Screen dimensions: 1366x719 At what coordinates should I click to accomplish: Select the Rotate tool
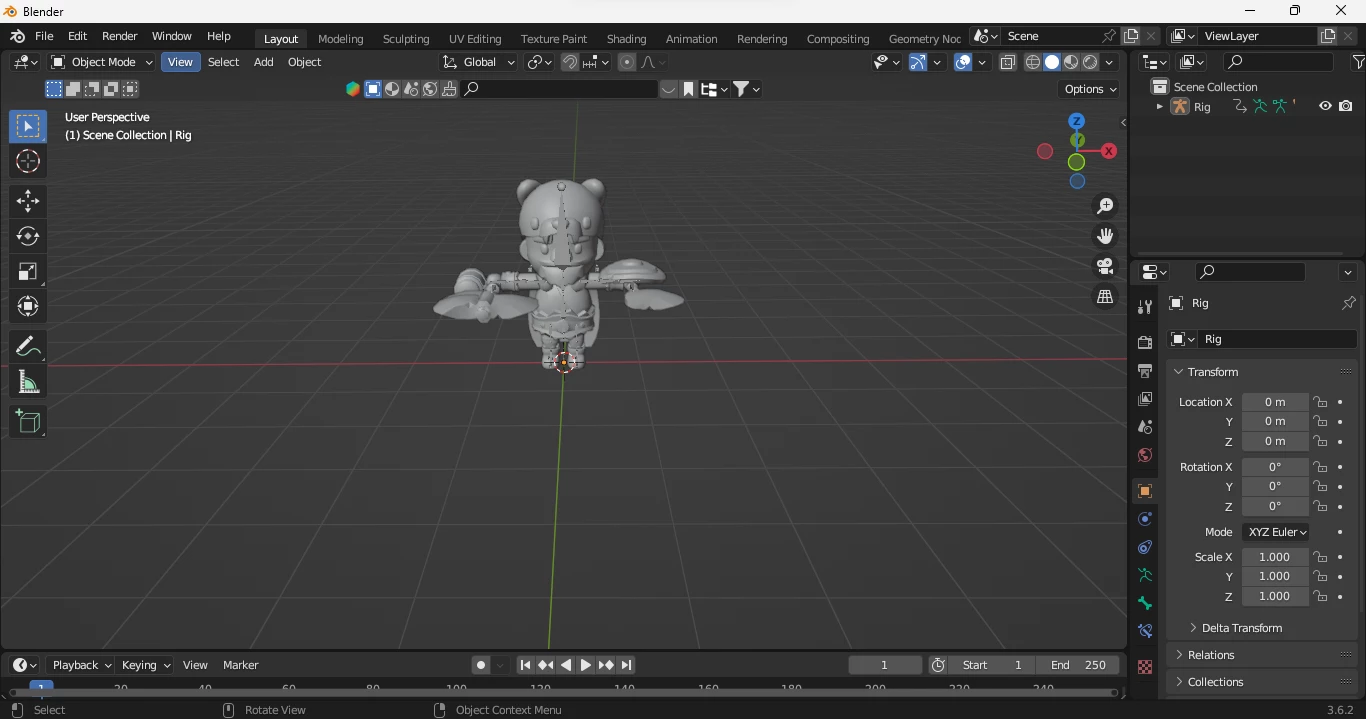[28, 236]
